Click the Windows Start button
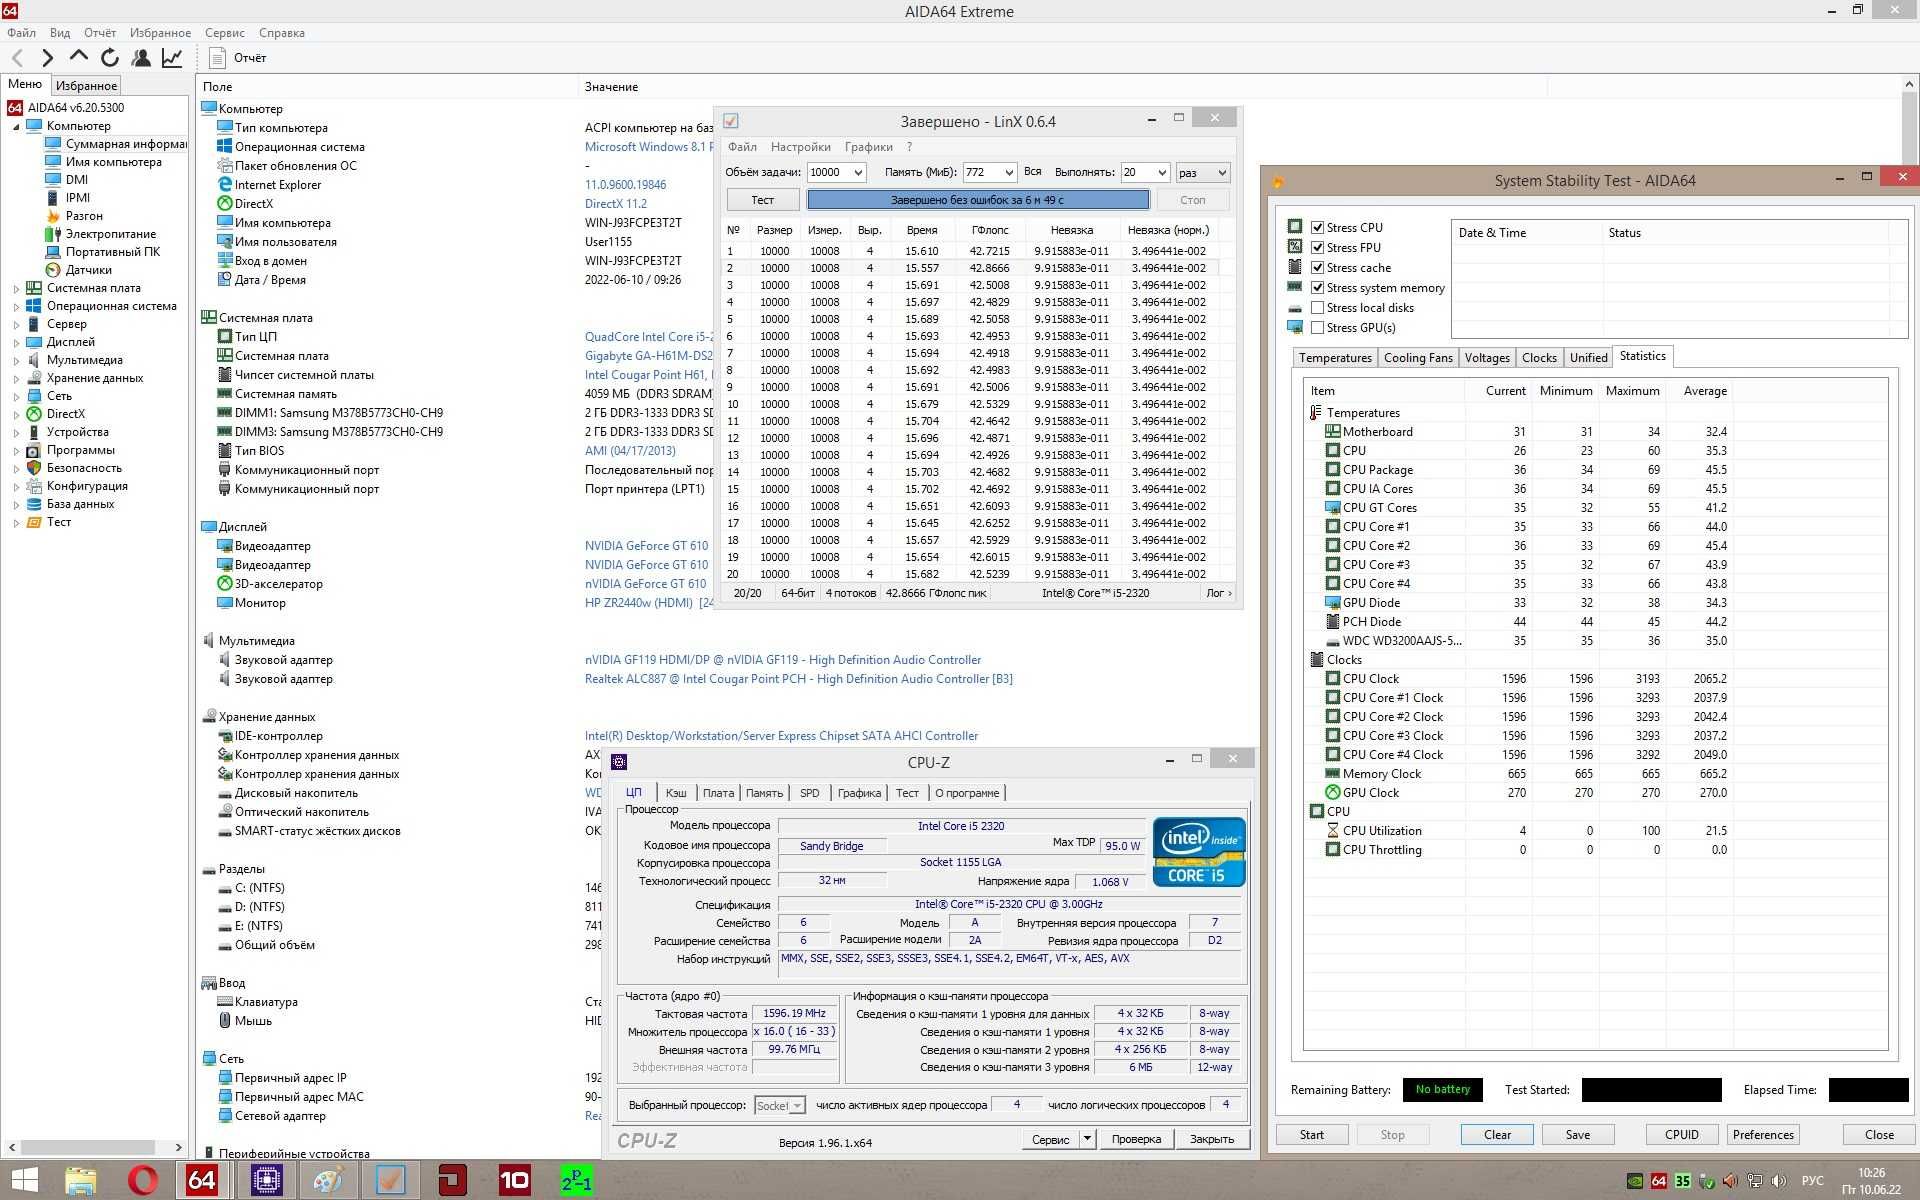 24,1180
